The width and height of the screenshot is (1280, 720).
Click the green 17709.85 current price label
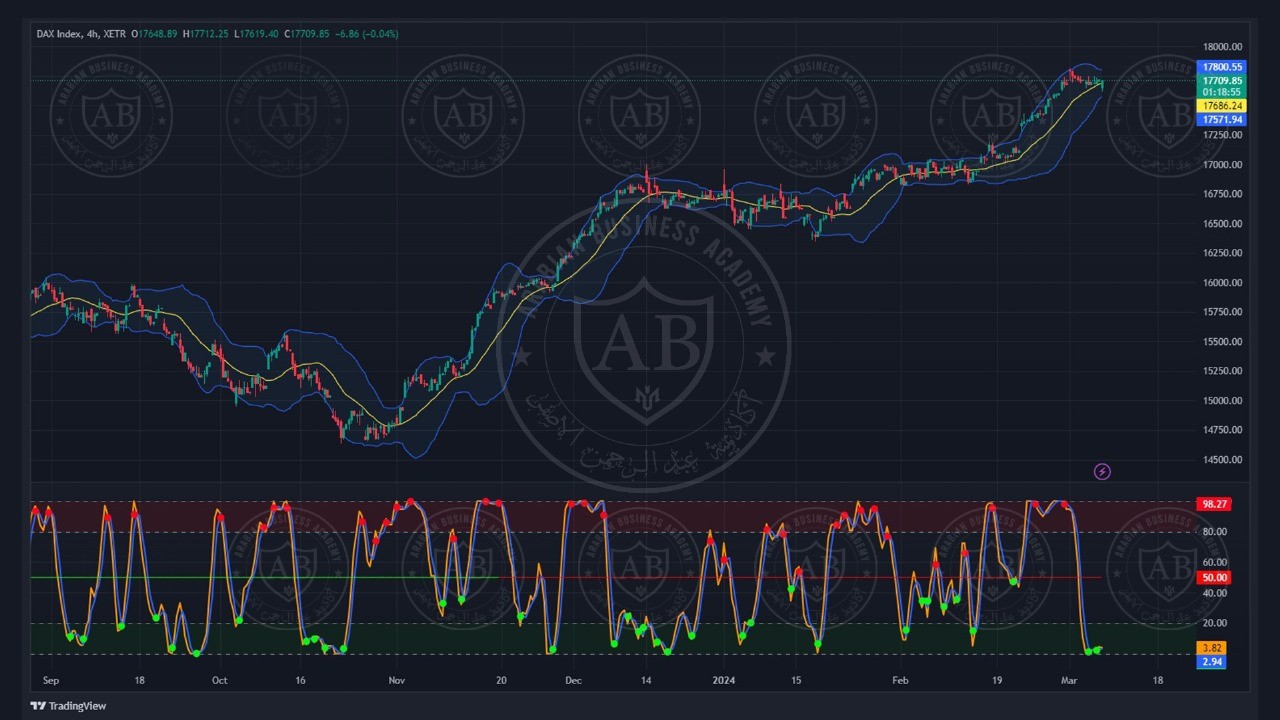(1221, 81)
